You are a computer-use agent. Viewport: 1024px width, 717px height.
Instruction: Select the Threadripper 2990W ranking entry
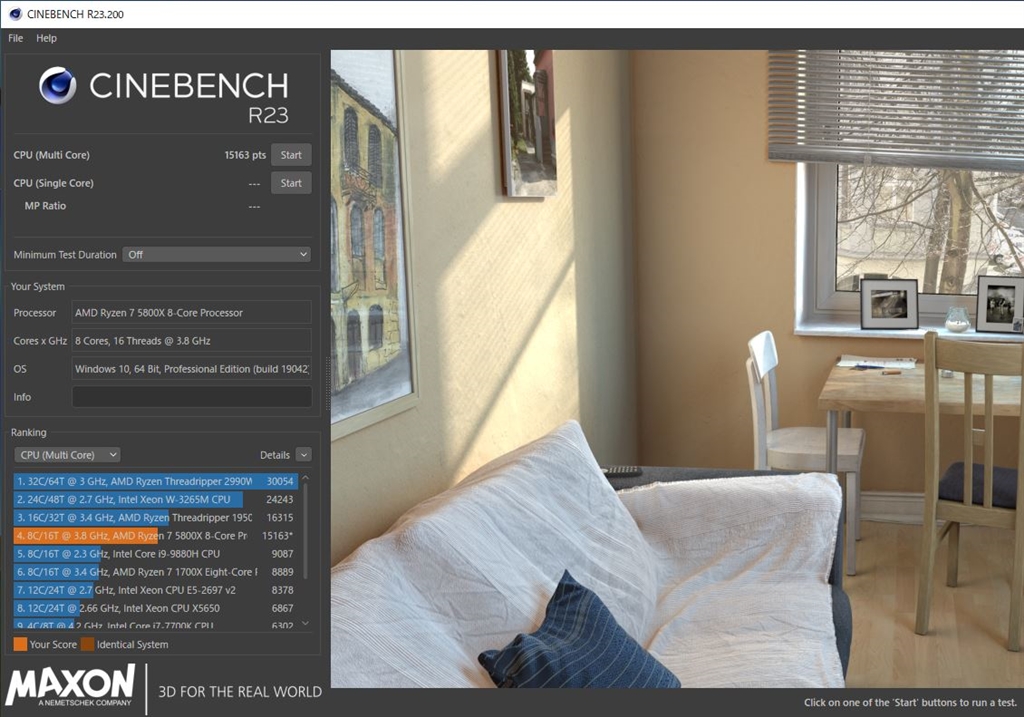[x=155, y=481]
